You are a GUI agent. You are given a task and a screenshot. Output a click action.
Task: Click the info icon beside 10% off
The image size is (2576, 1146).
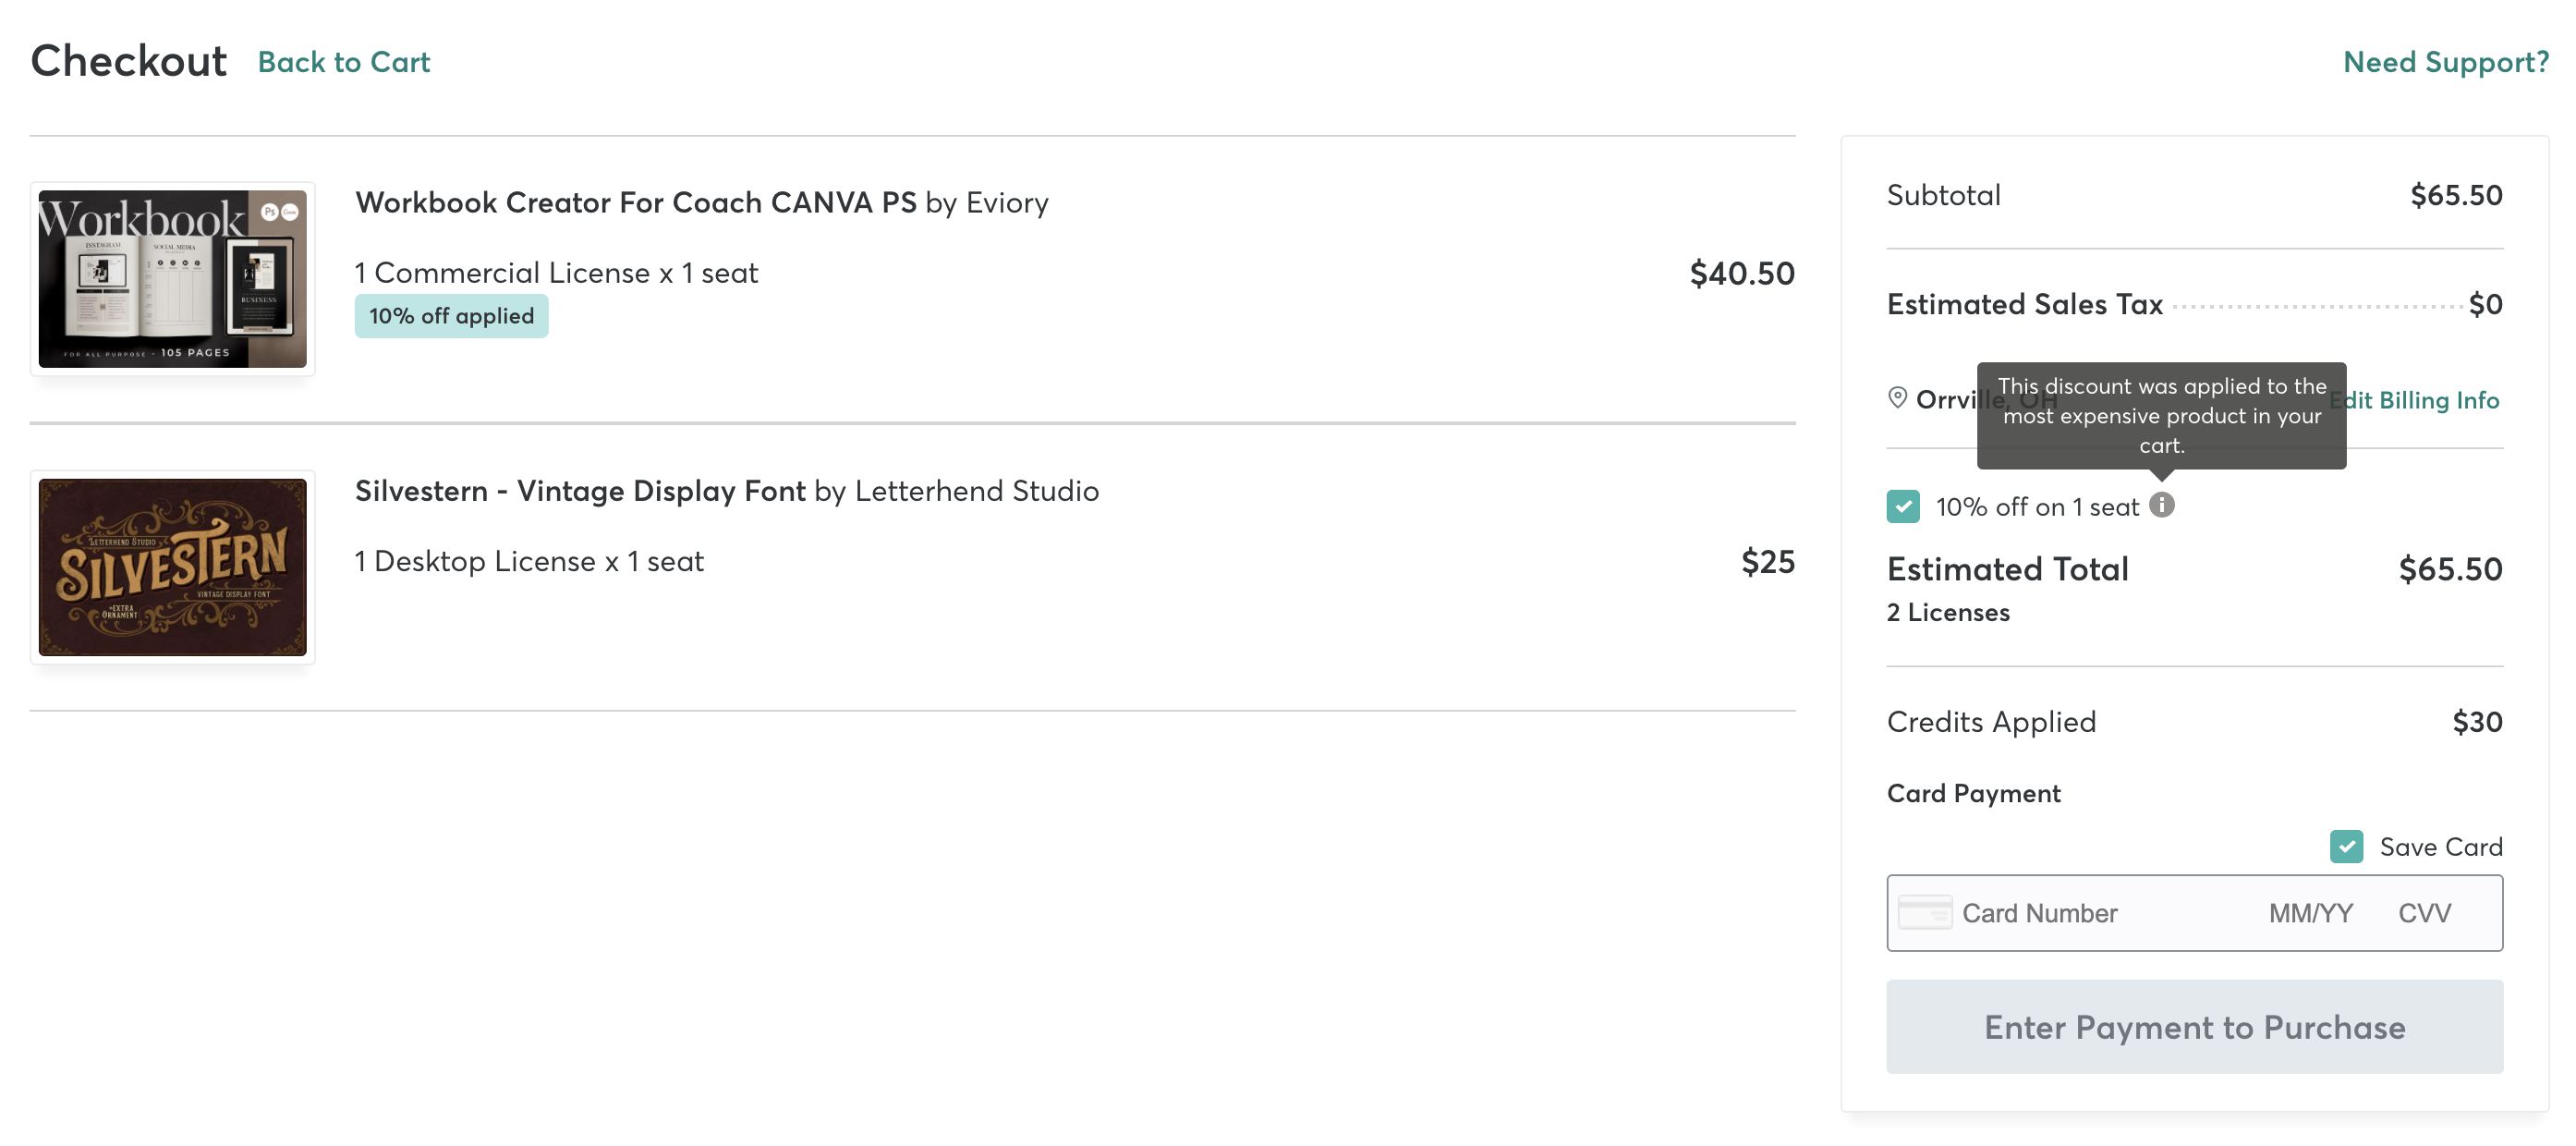coord(2161,505)
